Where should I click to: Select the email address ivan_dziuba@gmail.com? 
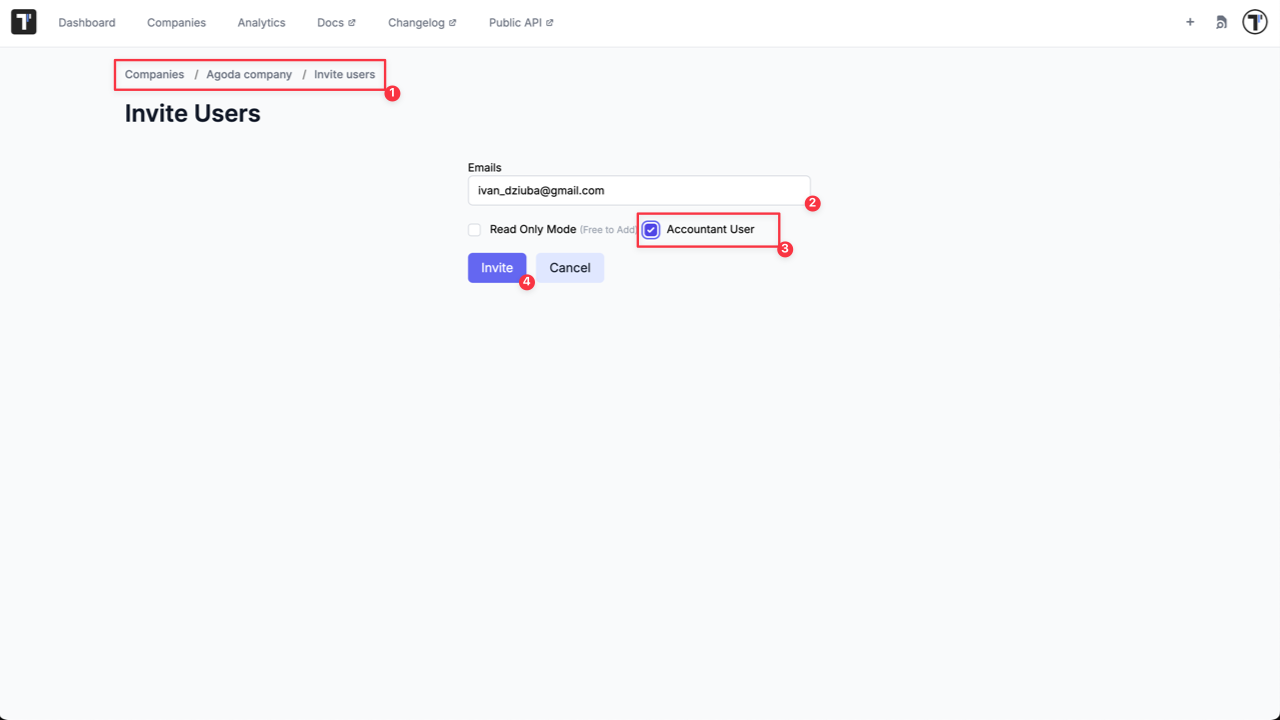[541, 190]
